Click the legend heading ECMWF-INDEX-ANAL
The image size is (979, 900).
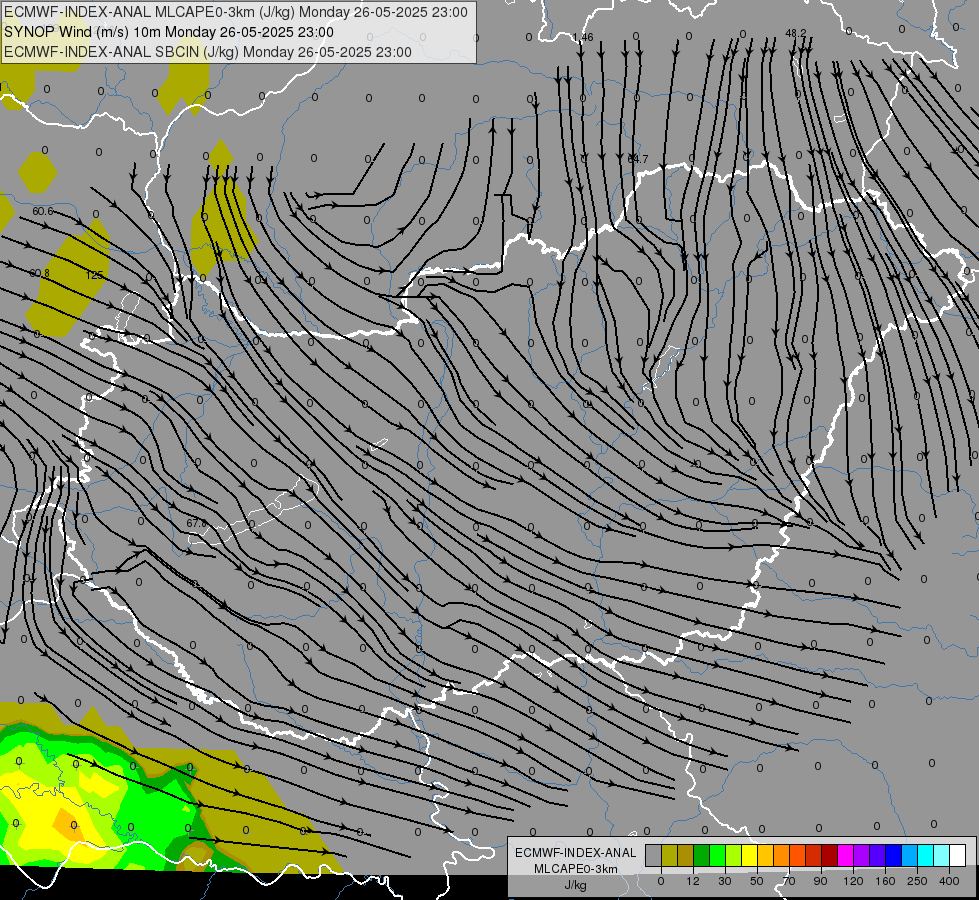pos(575,853)
